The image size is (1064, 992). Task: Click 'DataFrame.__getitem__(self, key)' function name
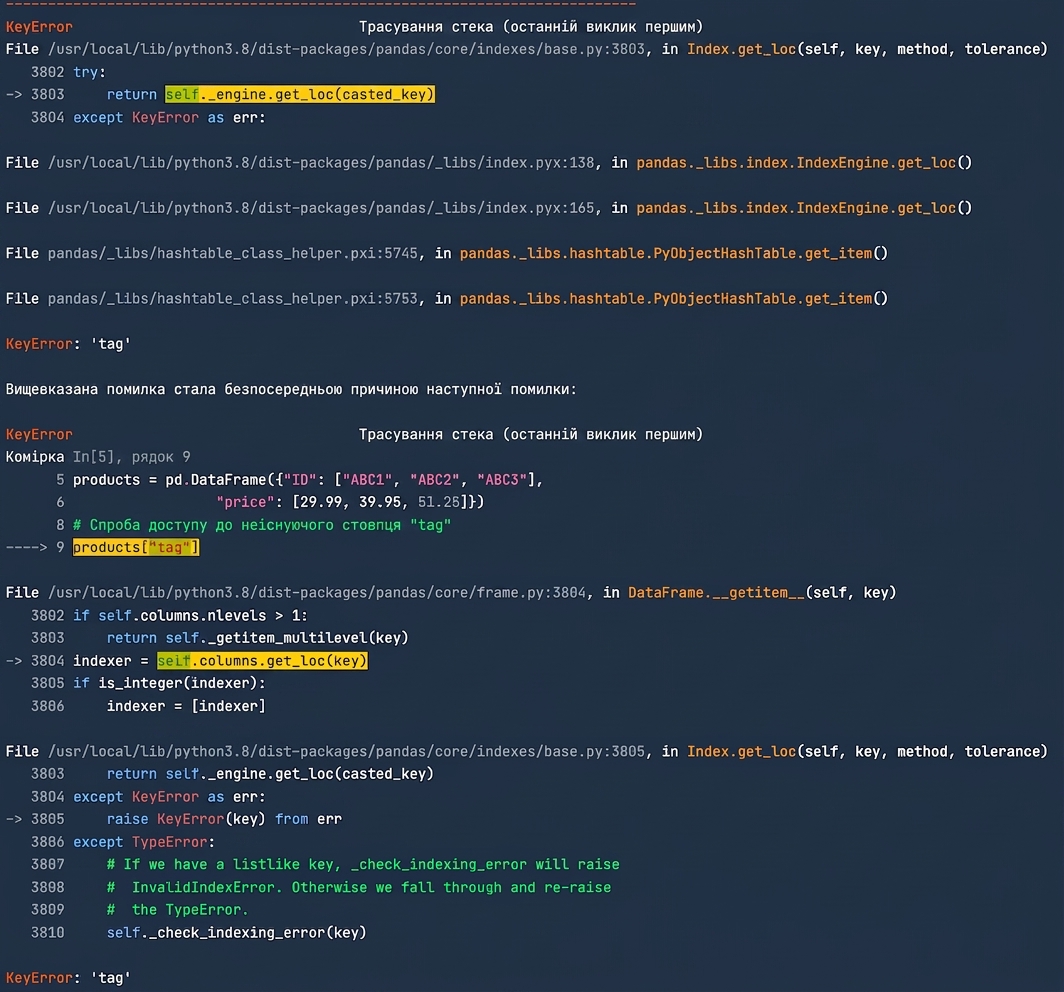click(x=762, y=593)
